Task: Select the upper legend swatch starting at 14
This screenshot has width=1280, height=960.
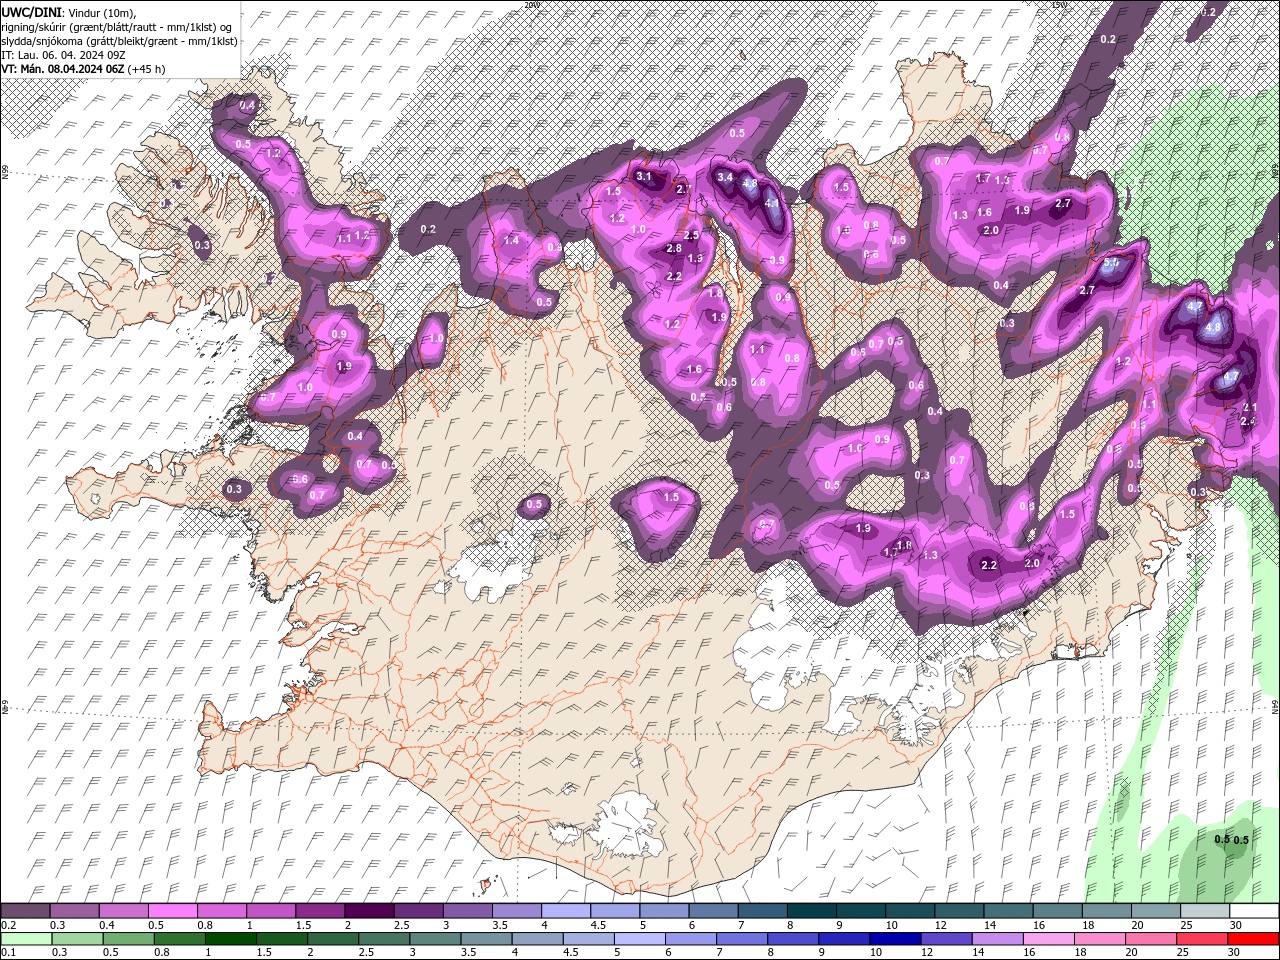Action: (1006, 911)
